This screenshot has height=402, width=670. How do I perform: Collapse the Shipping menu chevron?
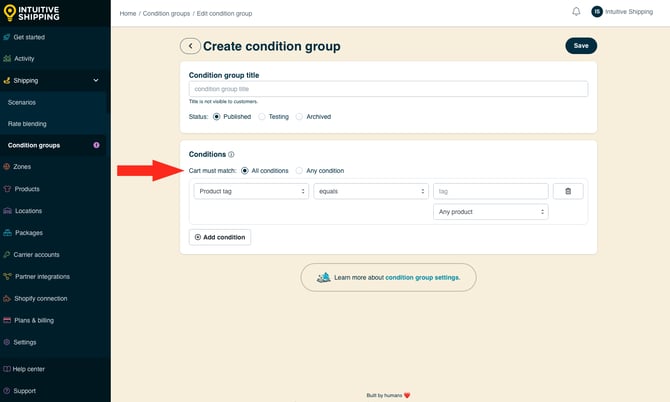pos(96,80)
